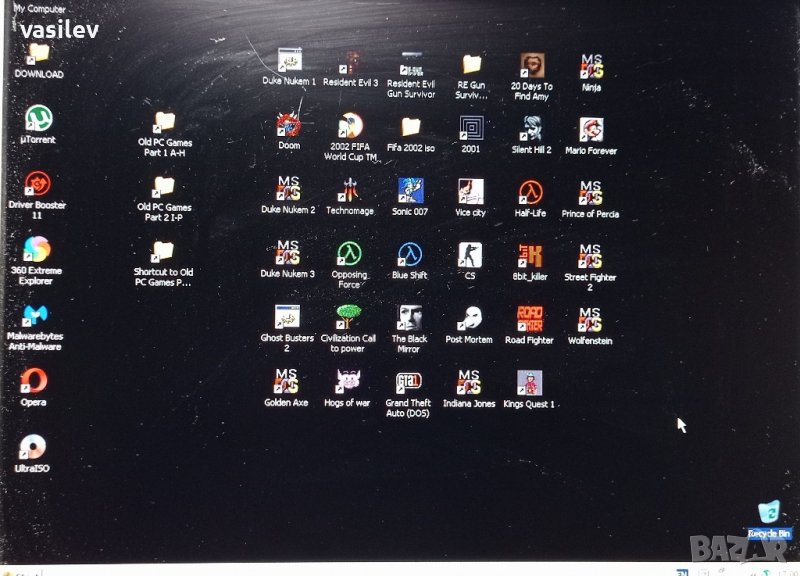This screenshot has width=800, height=576.
Task: Select the Vice City shortcut icon
Action: coord(470,192)
